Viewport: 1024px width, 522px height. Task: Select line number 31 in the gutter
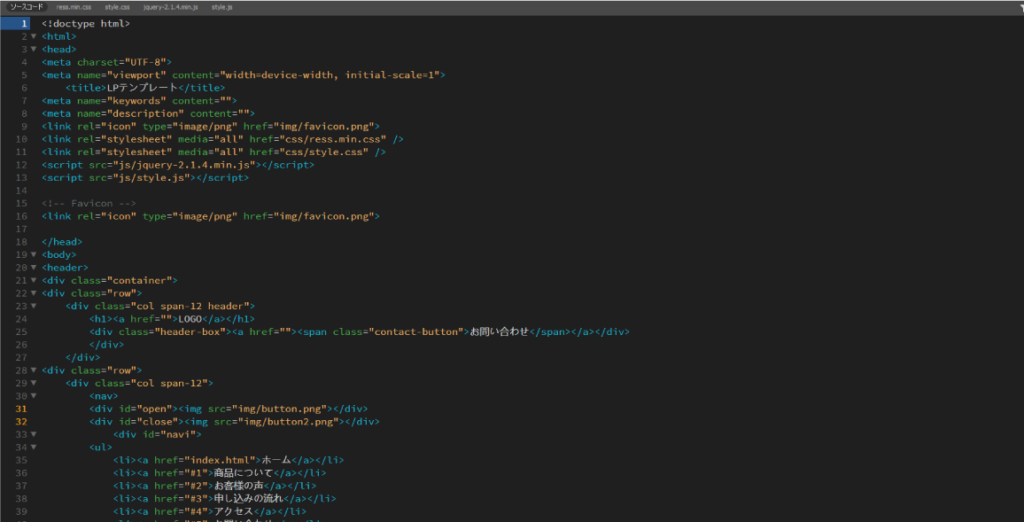click(x=22, y=408)
